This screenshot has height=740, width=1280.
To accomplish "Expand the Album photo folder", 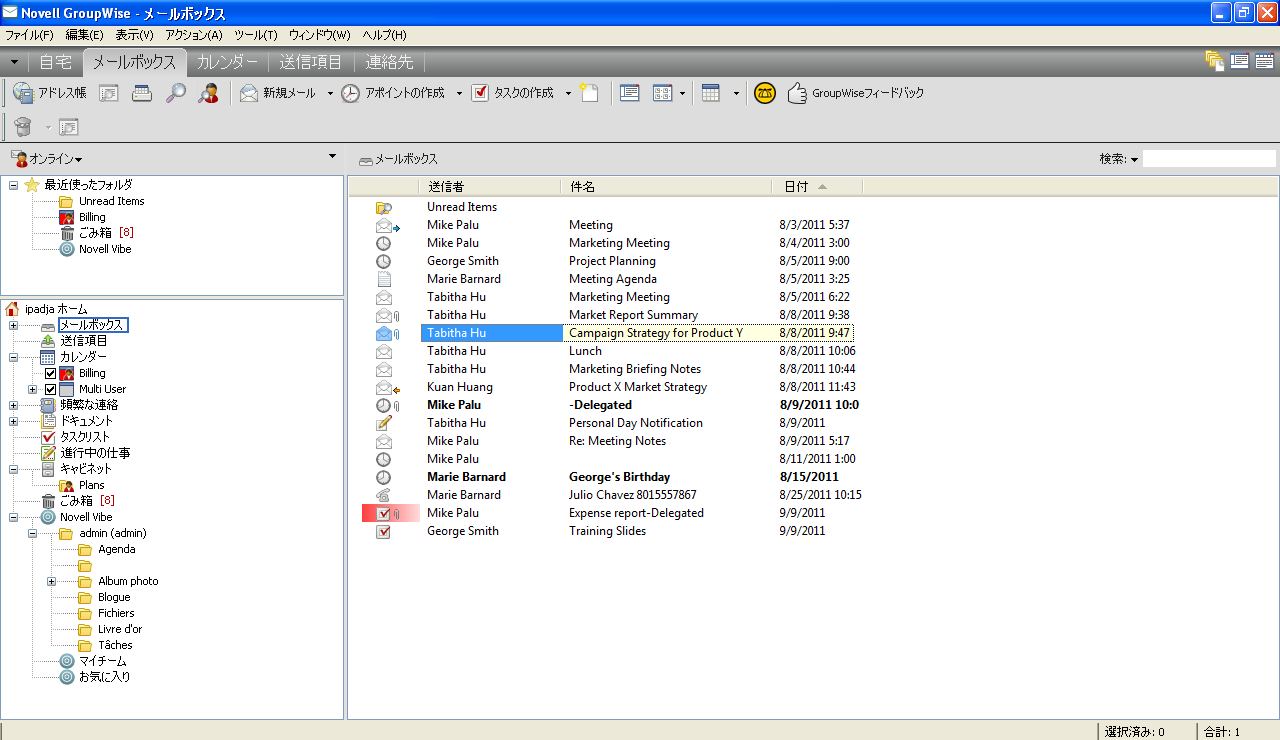I will click(x=51, y=581).
